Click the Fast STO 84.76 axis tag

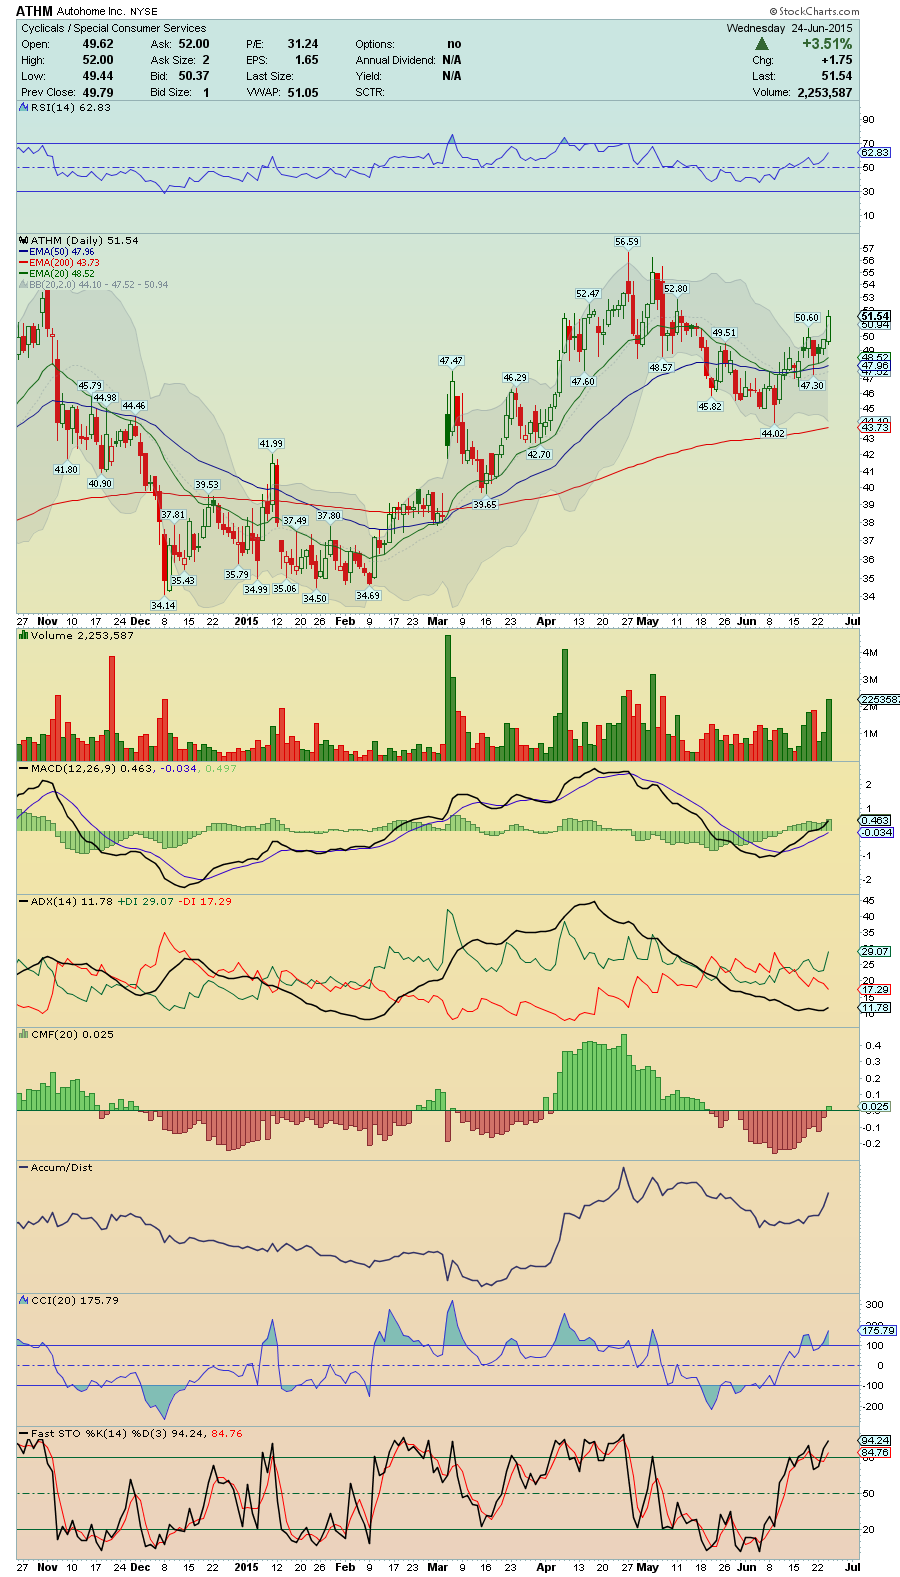click(x=875, y=1453)
